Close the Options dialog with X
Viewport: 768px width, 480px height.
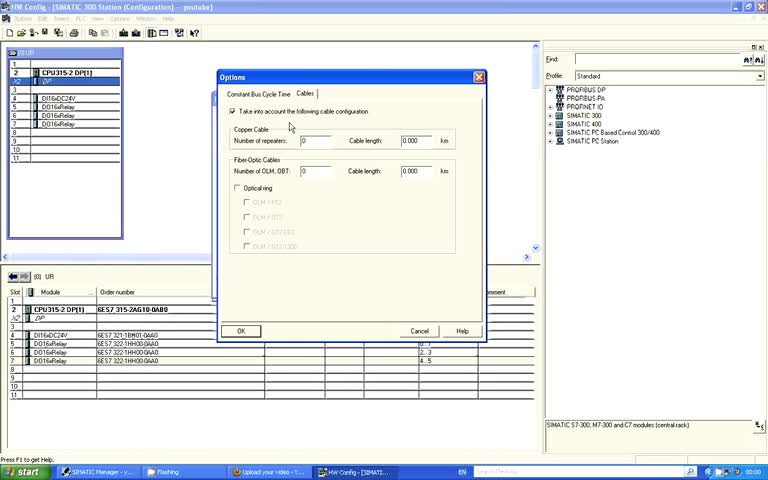tap(479, 77)
